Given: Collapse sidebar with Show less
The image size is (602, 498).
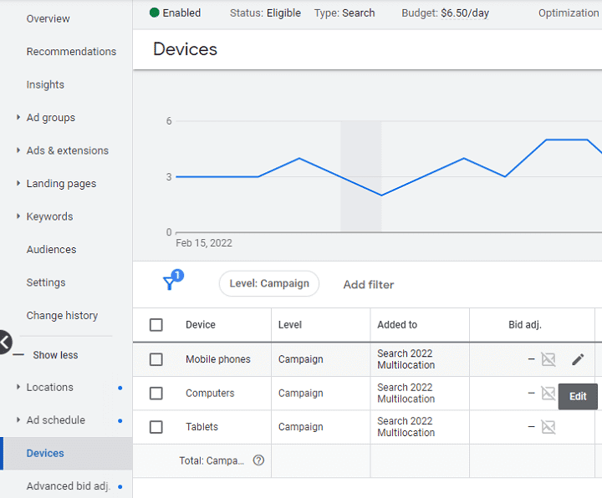Looking at the screenshot, I should tap(55, 355).
